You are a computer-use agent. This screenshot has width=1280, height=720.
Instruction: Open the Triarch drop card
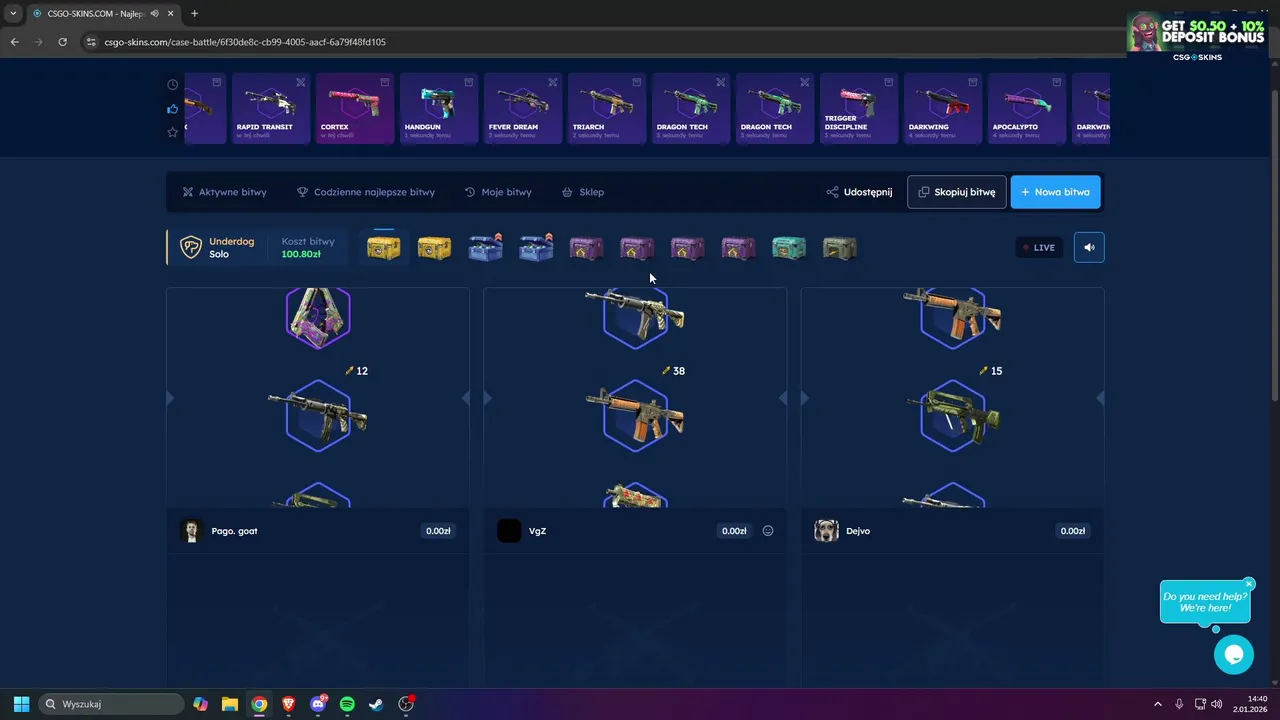[x=607, y=108]
